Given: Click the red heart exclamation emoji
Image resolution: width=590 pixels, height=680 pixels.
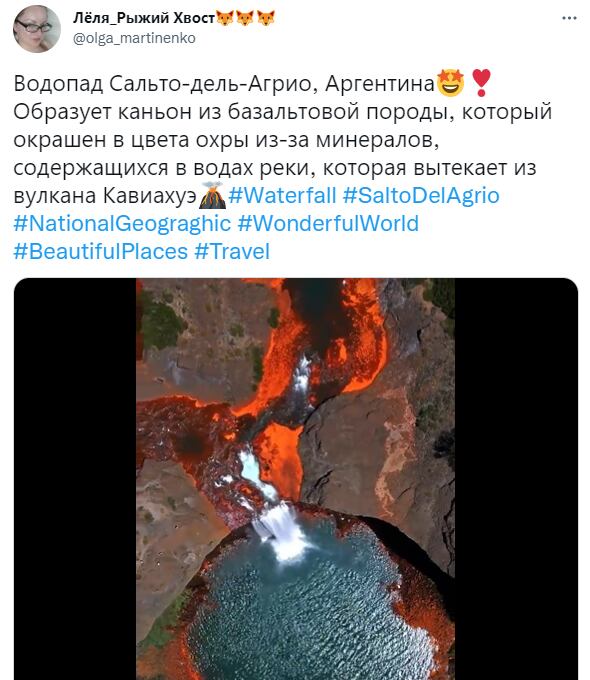Looking at the screenshot, I should pos(480,83).
